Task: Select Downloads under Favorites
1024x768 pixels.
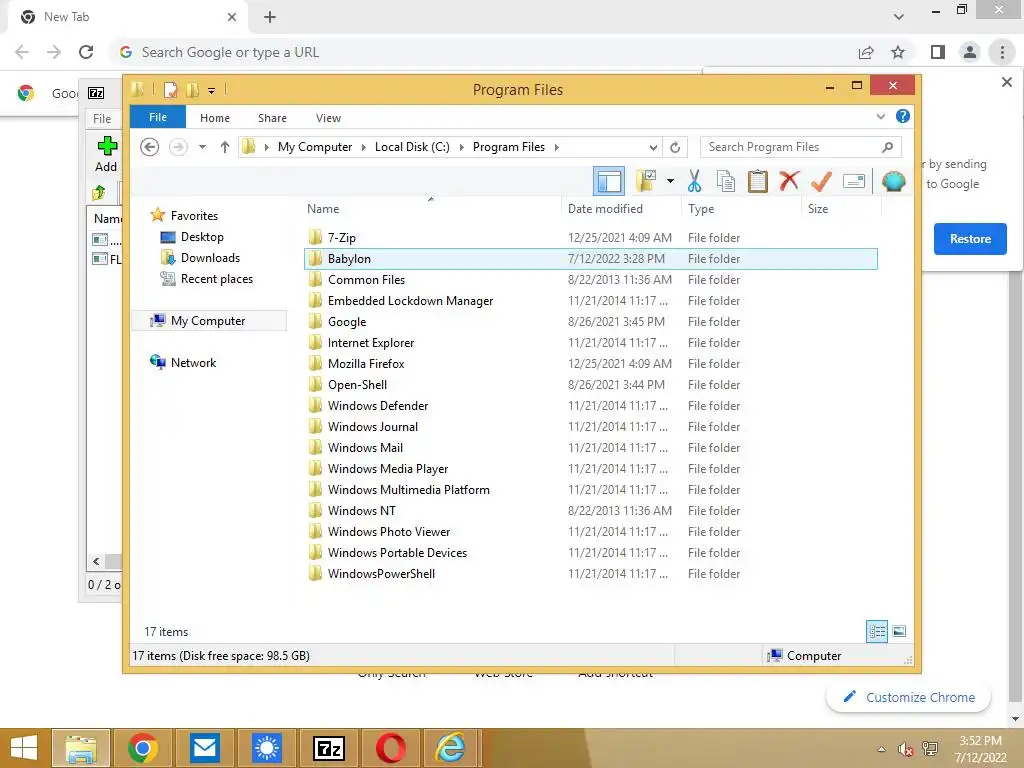Action: tap(210, 258)
